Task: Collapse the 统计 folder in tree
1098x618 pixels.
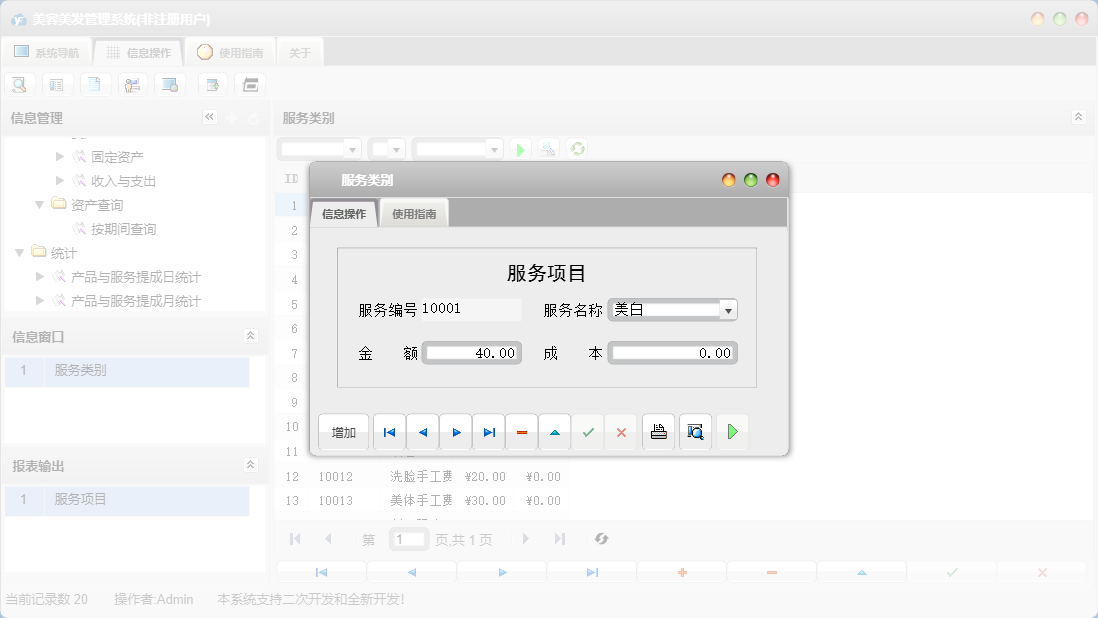Action: (20, 253)
